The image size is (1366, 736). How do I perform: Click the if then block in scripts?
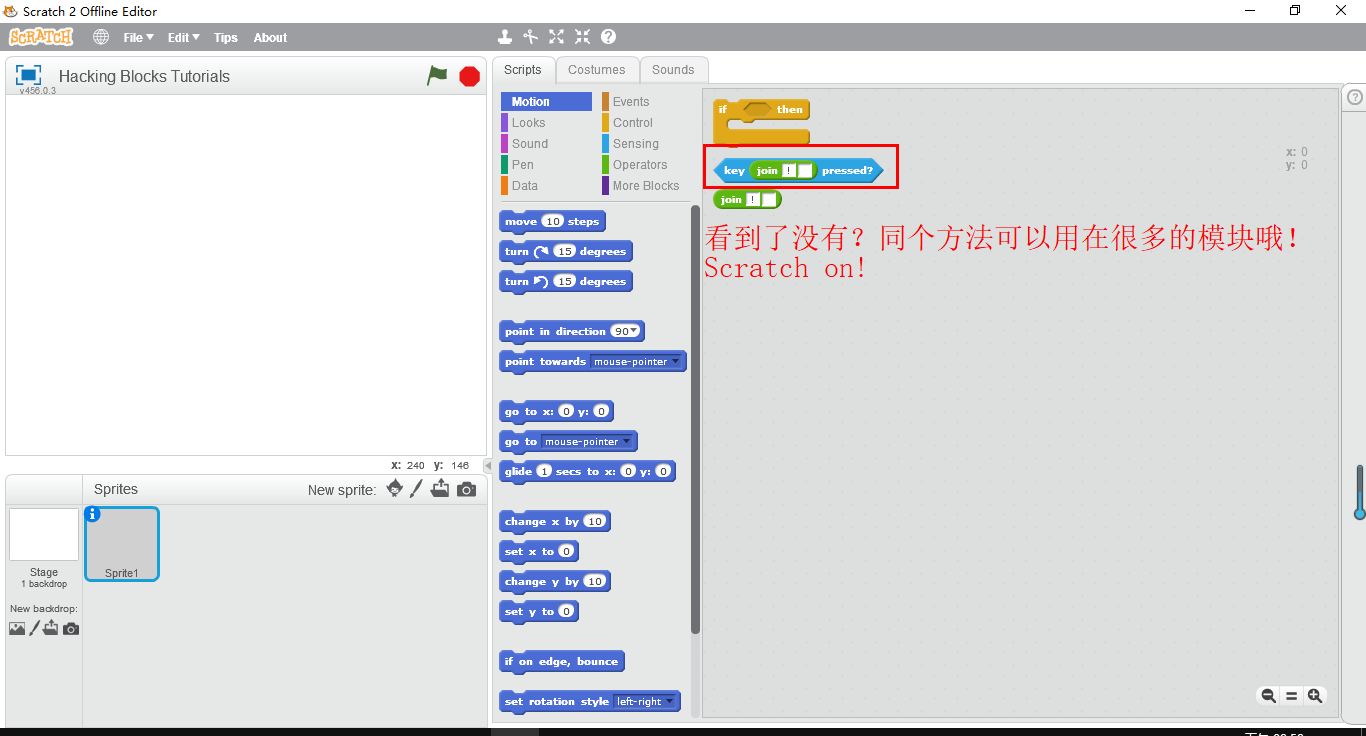(761, 121)
